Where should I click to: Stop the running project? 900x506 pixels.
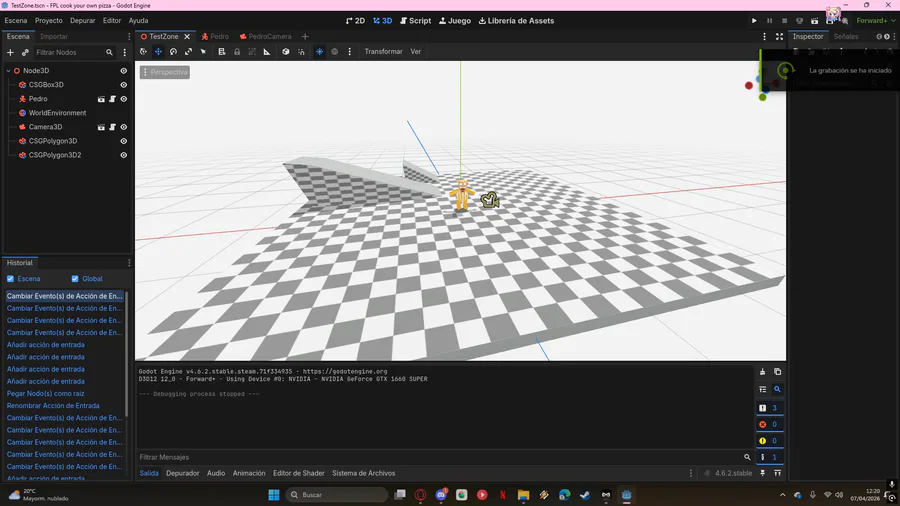[785, 21]
